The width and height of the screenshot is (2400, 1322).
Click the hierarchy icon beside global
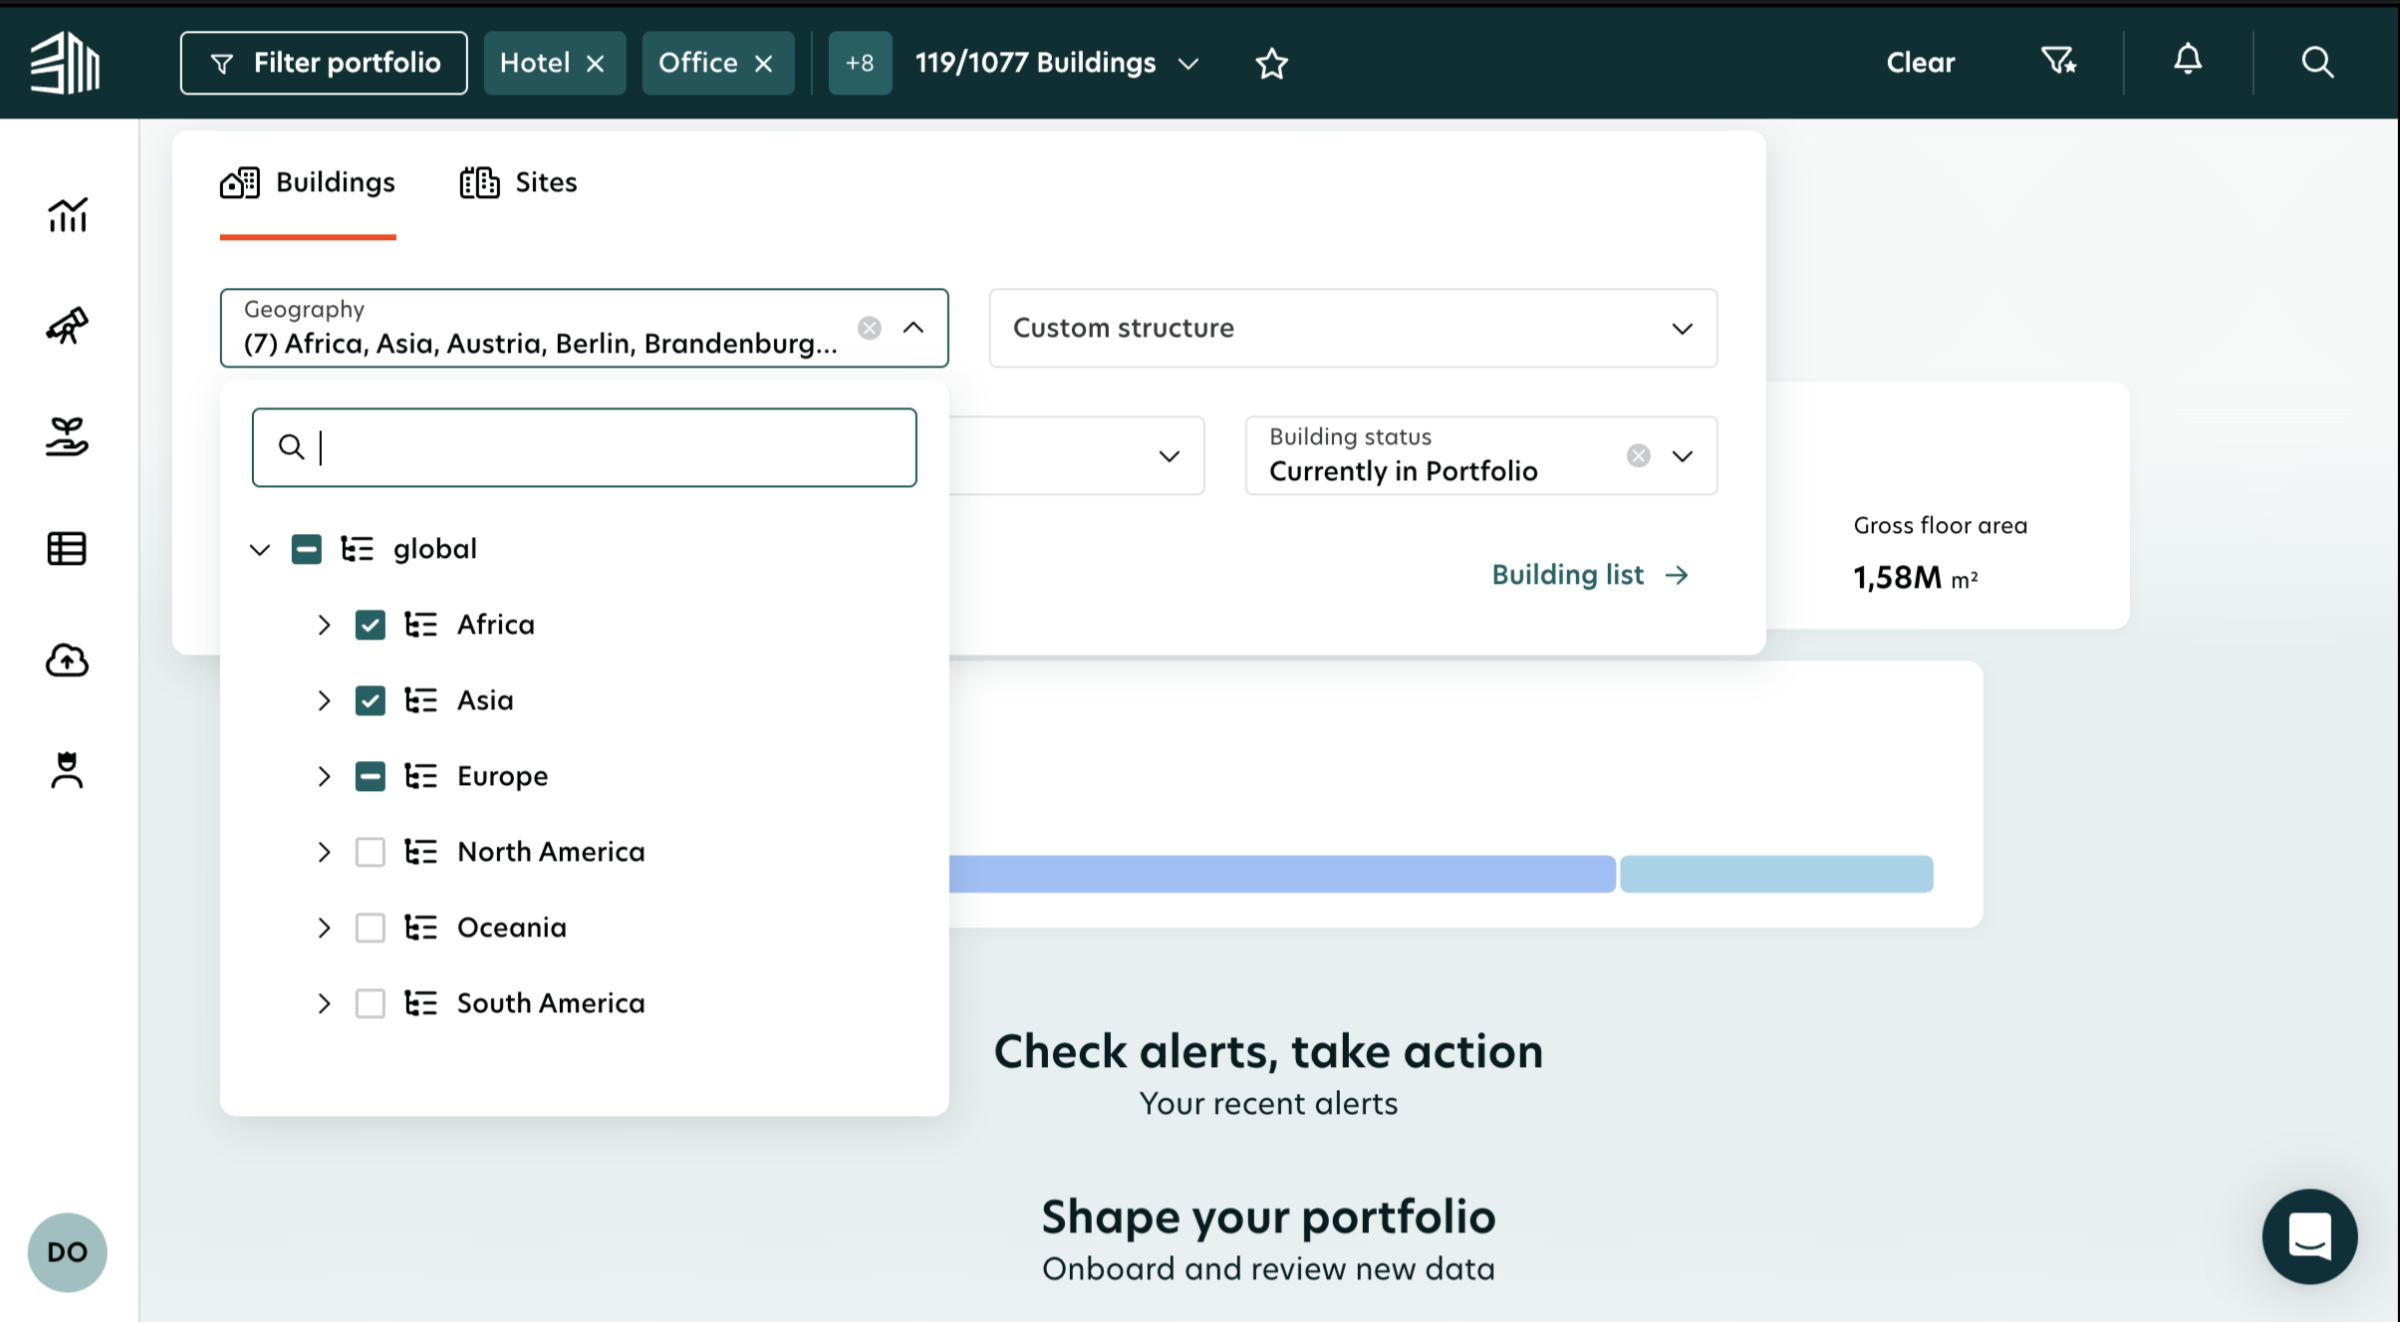(x=357, y=549)
